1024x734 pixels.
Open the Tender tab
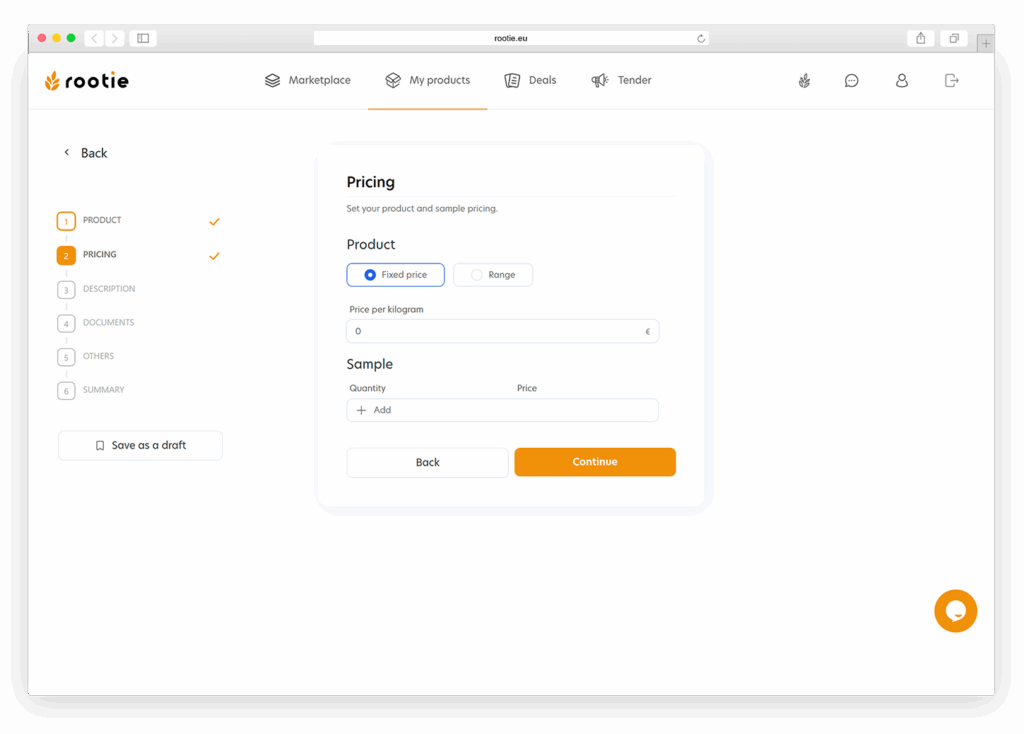point(621,81)
